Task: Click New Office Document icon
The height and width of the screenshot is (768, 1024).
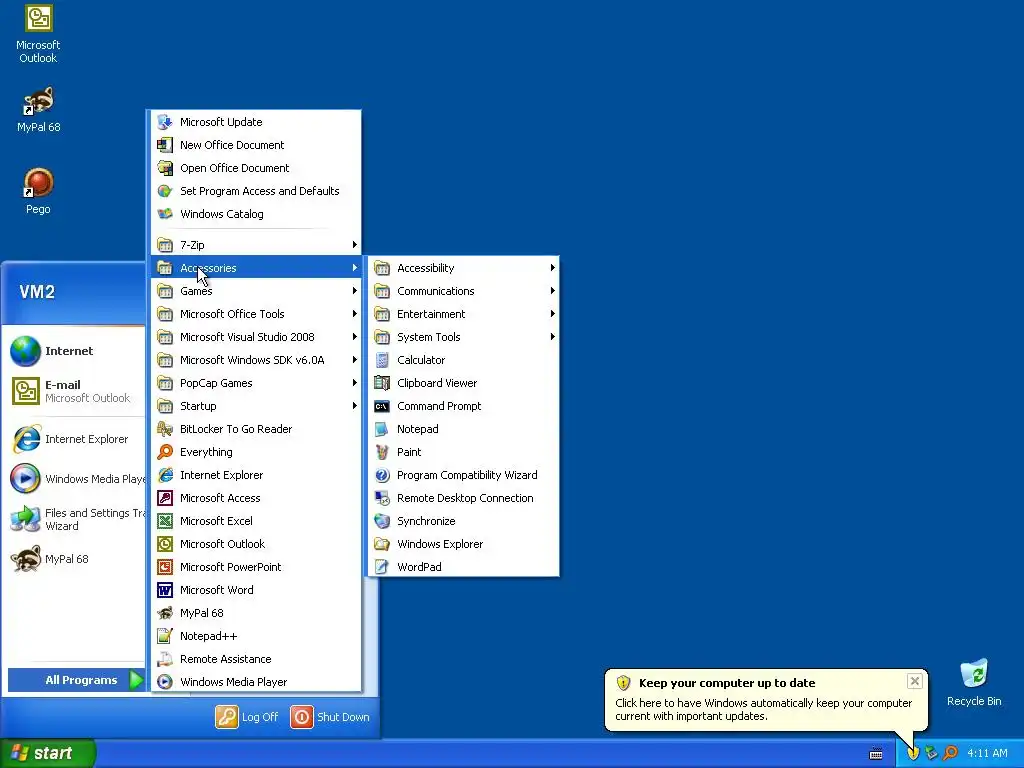Action: [165, 145]
